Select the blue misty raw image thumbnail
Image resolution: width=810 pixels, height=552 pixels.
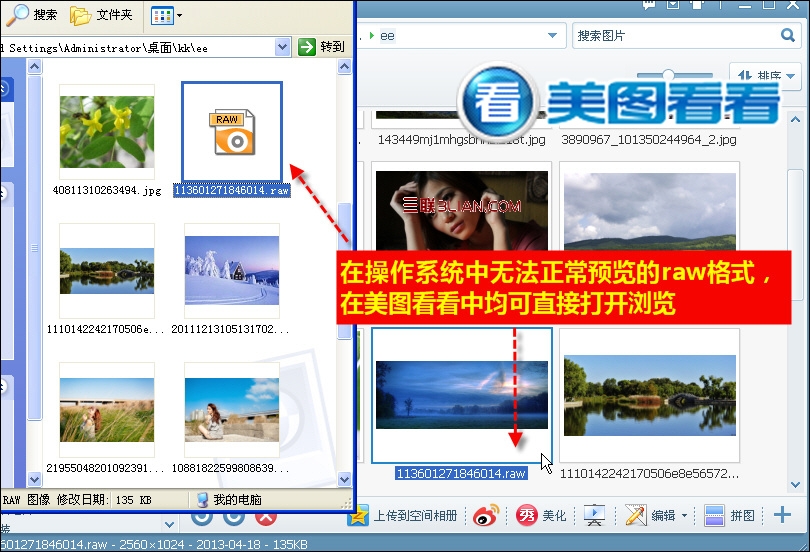(x=462, y=395)
